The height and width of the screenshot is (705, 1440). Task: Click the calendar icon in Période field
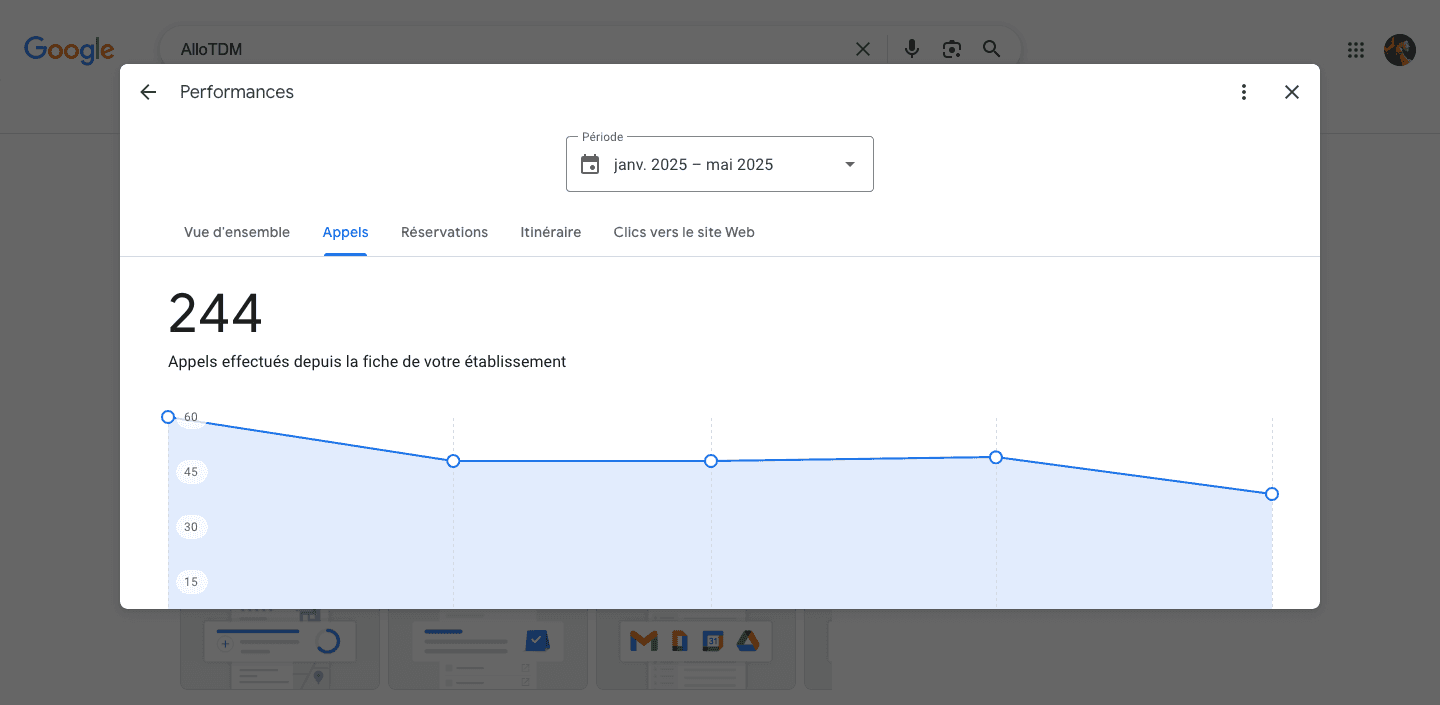coord(590,165)
